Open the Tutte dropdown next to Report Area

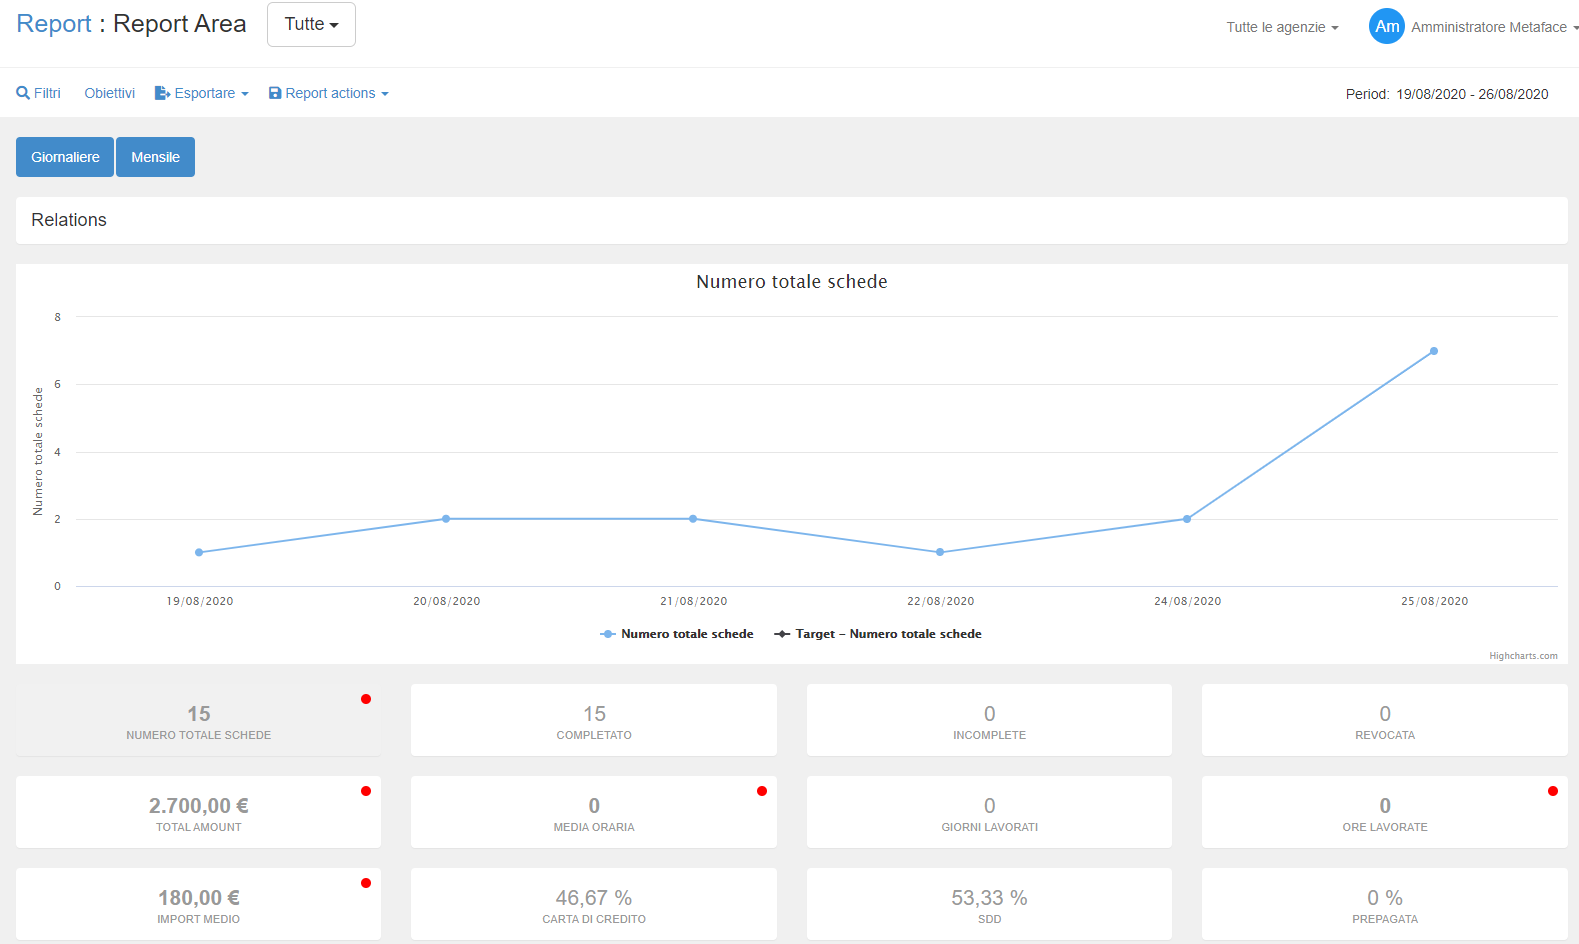point(311,24)
